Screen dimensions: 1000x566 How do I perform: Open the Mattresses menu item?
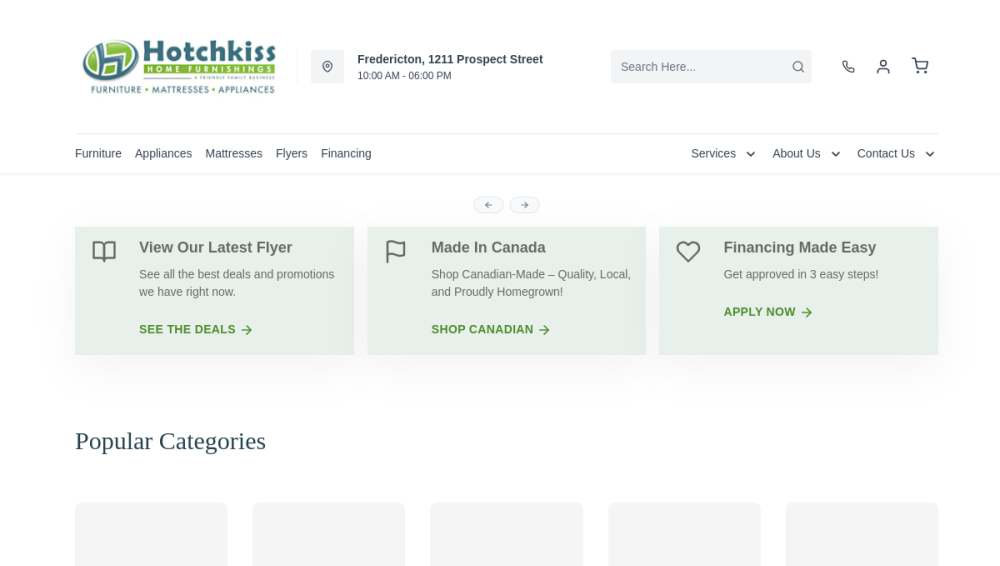(x=233, y=153)
